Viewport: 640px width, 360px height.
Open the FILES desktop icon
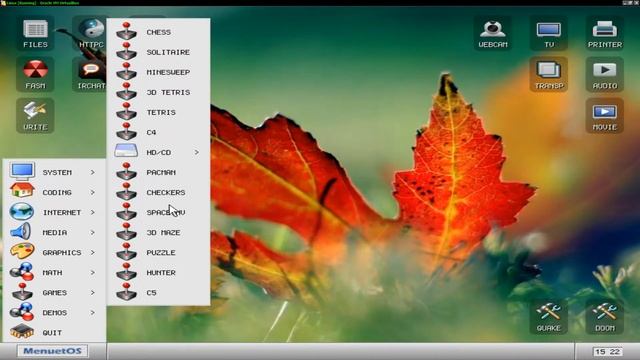click(x=36, y=33)
